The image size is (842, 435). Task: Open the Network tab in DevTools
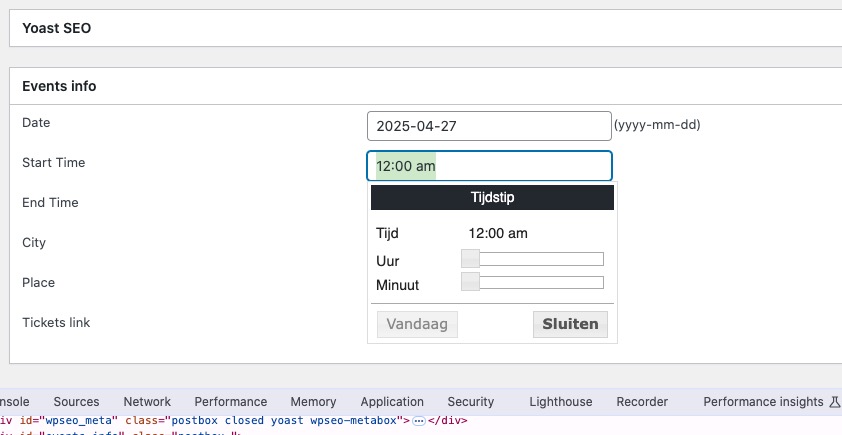coord(147,402)
